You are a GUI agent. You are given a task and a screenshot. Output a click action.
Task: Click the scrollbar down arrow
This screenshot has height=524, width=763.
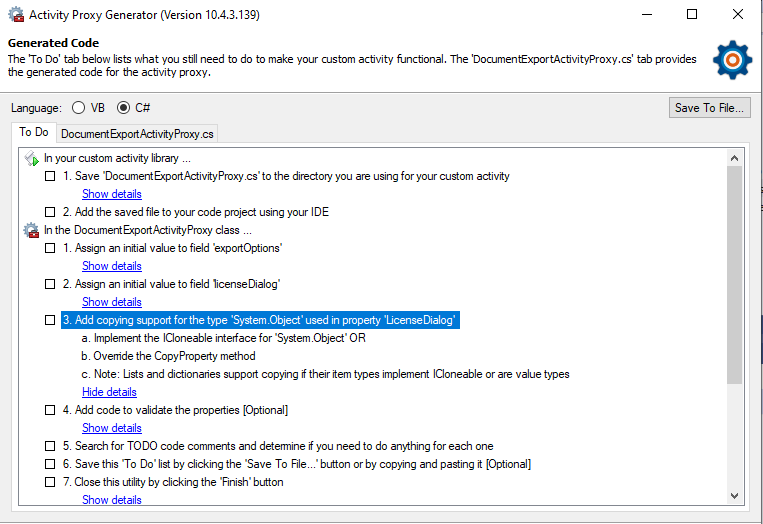pyautogui.click(x=734, y=496)
